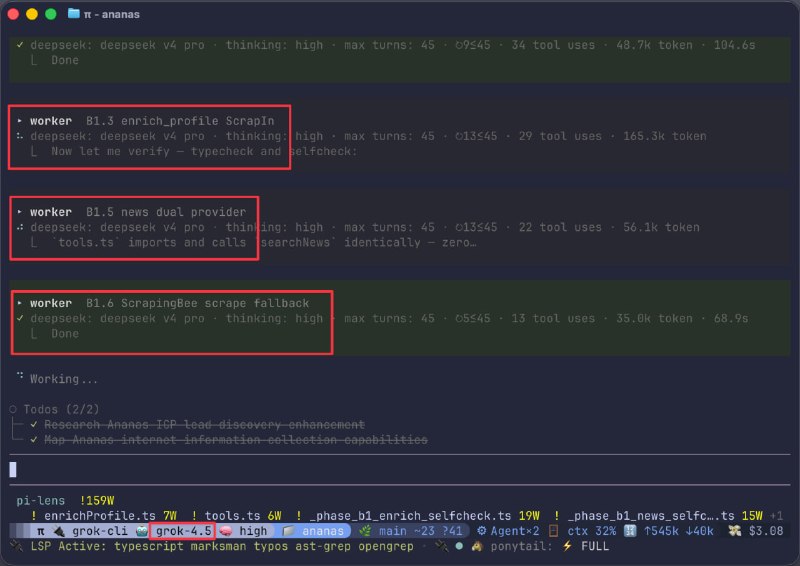Click the brain icon before 'high'
This screenshot has width=800, height=566.
point(226,531)
